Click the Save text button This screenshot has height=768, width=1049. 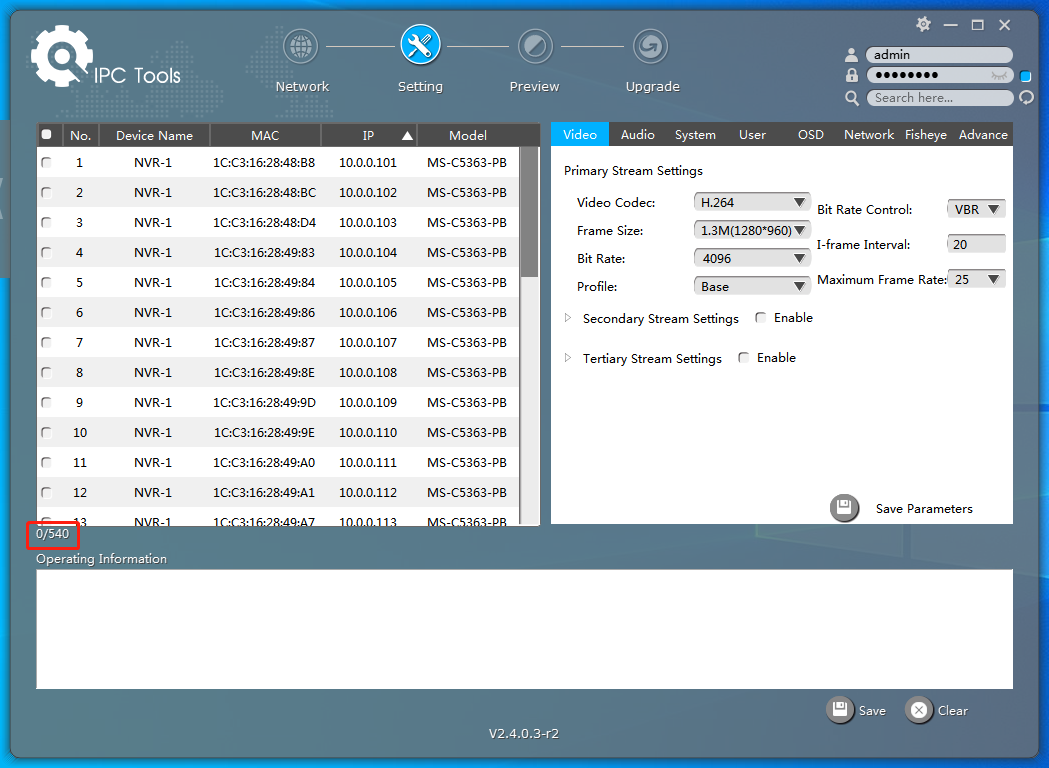[872, 711]
